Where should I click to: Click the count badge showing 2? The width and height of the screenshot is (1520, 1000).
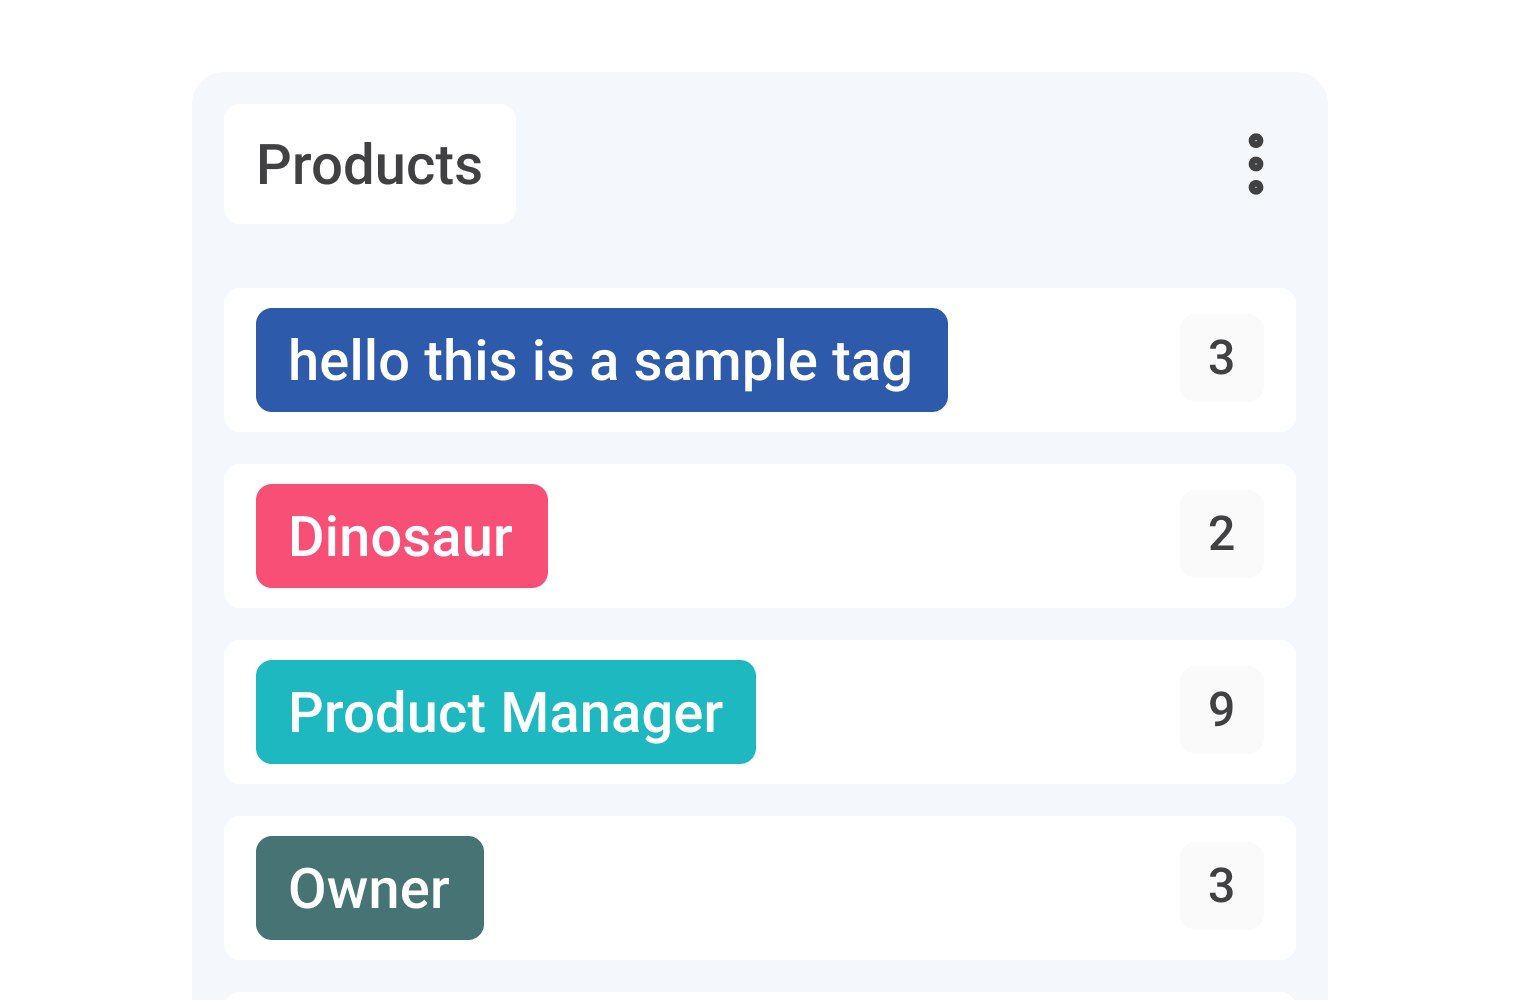click(x=1221, y=534)
